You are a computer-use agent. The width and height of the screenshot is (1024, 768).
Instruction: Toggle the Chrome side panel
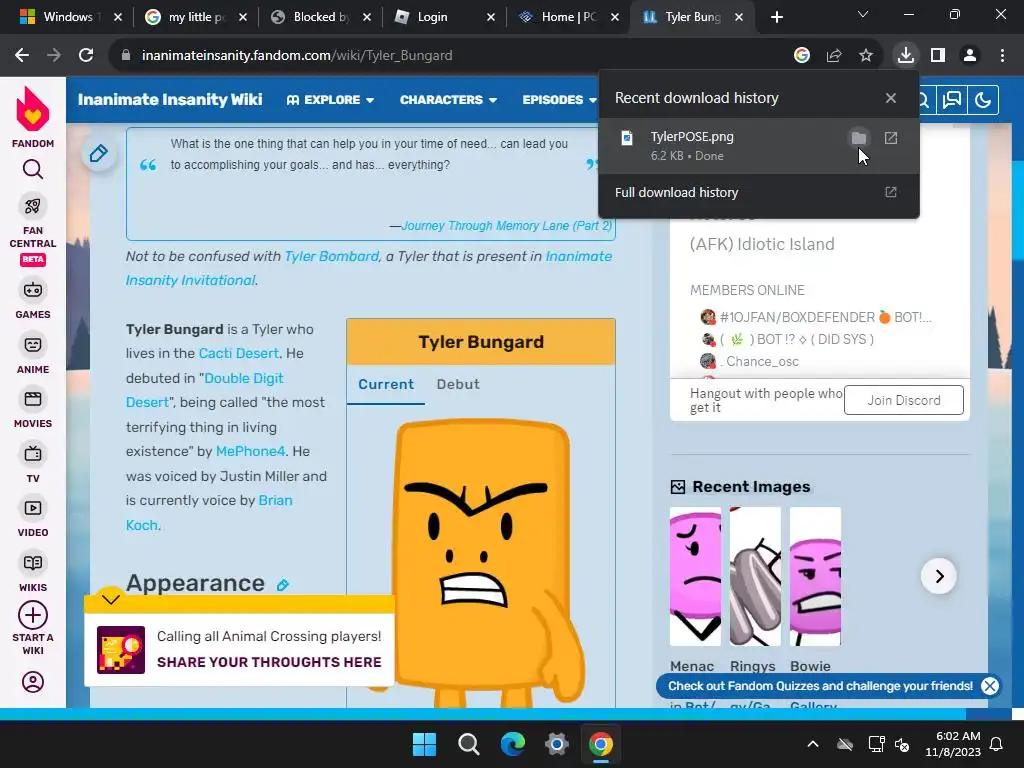[938, 56]
